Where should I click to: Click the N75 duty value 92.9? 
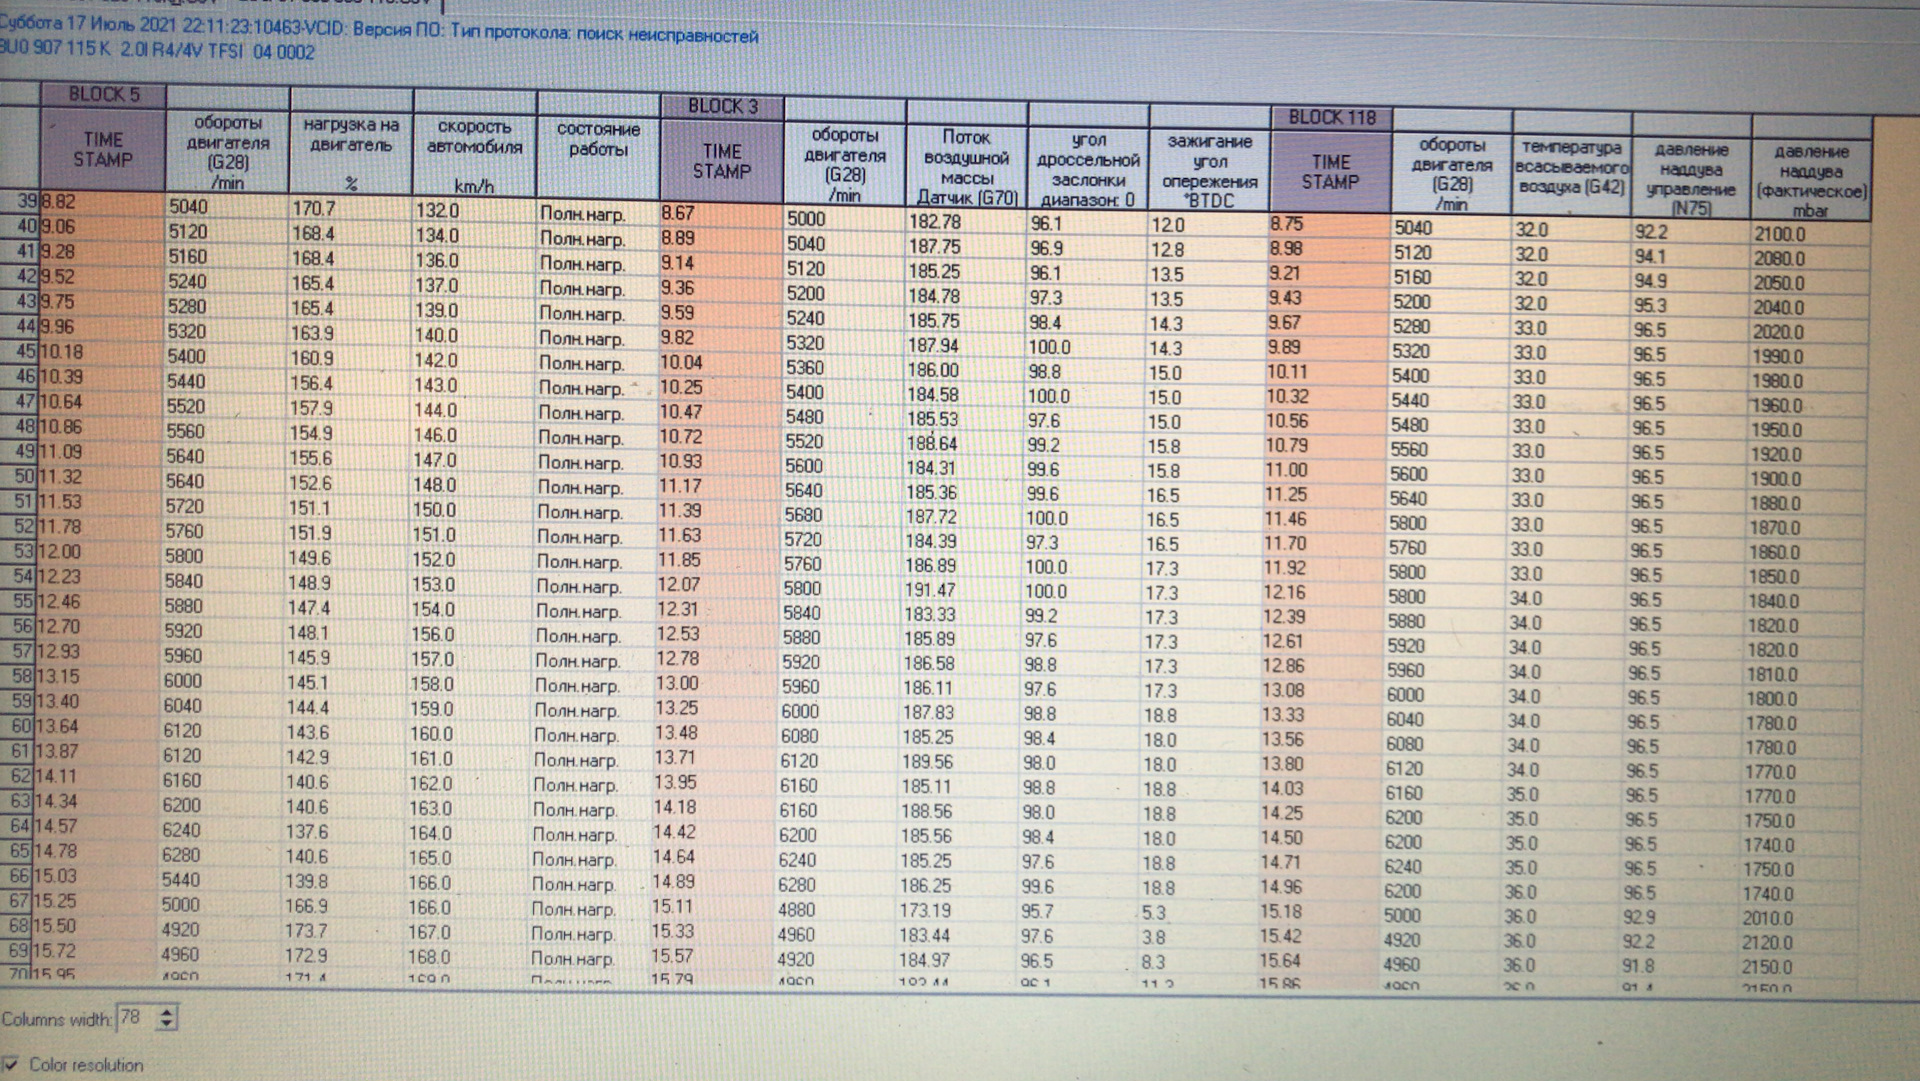[x=1640, y=916]
